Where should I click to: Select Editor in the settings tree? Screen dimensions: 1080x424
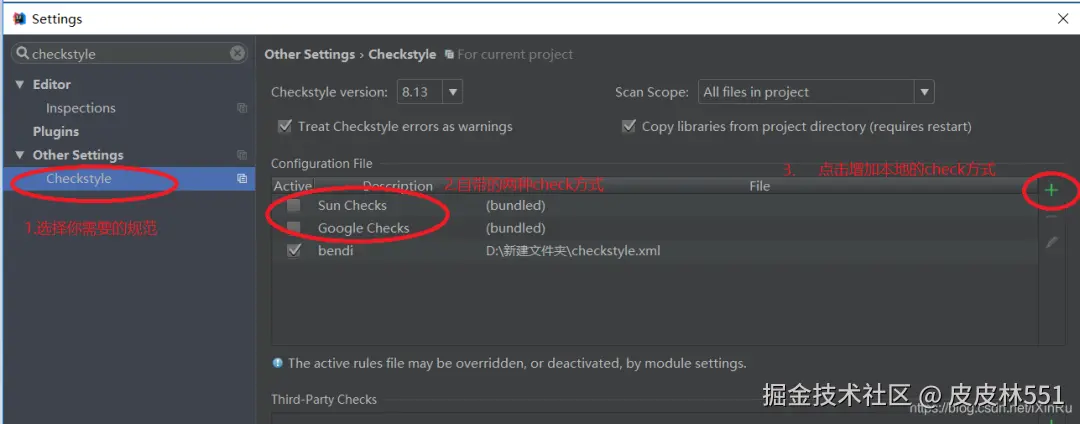52,85
